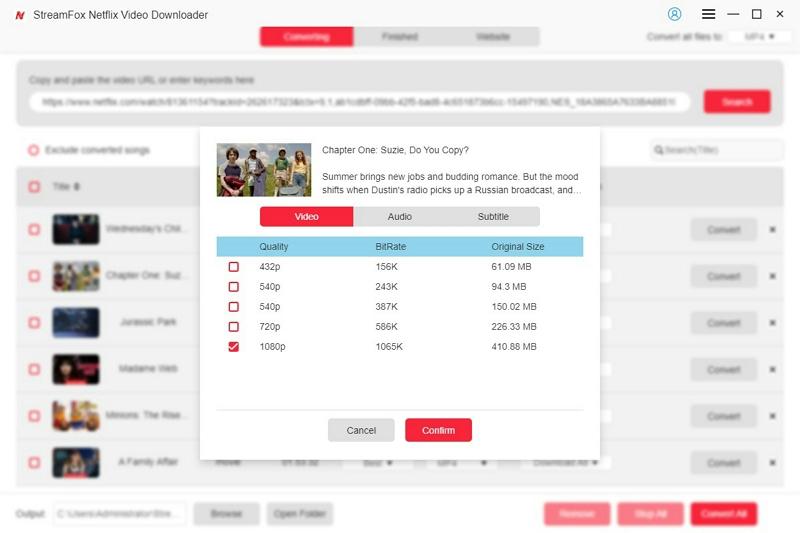Screen dimensions: 800x533
Task: Click the Cancel button
Action: point(361,430)
